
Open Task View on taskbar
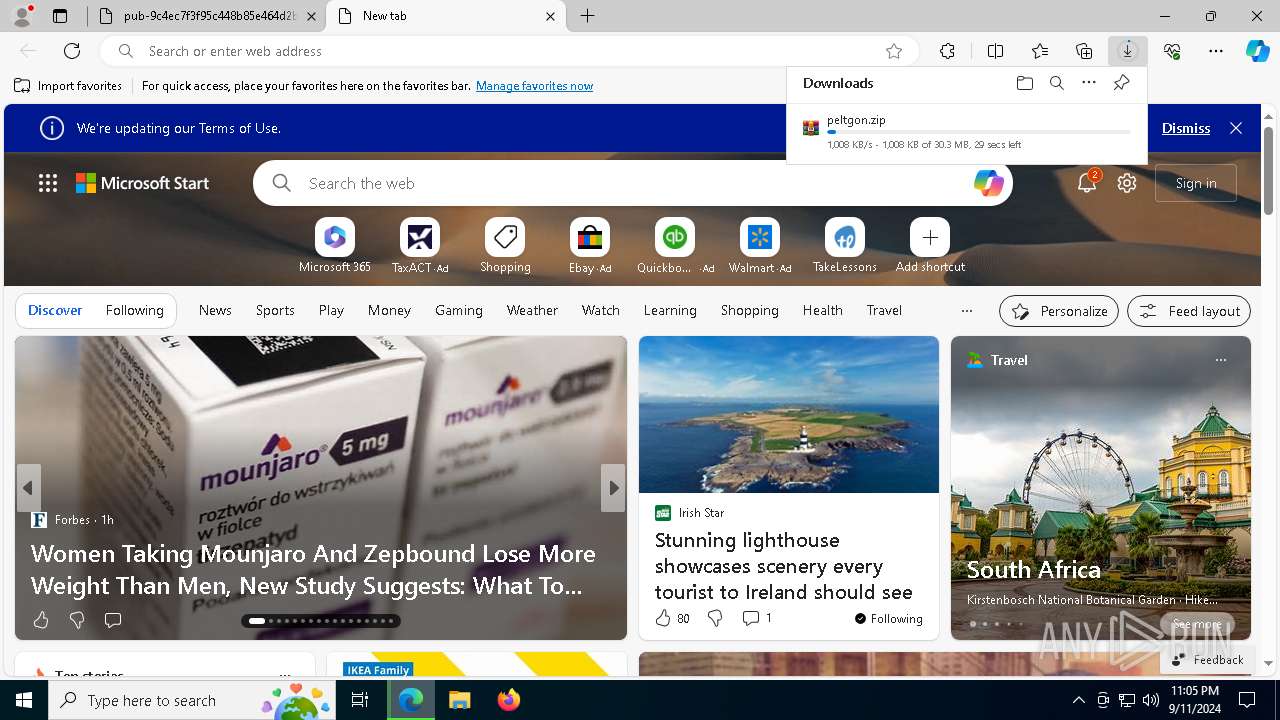click(360, 700)
